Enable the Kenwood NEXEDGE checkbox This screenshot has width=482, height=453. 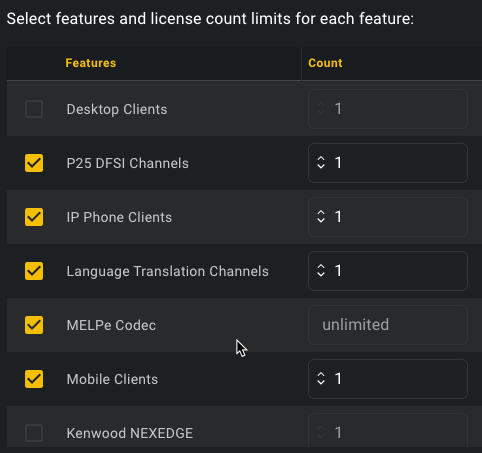point(34,433)
